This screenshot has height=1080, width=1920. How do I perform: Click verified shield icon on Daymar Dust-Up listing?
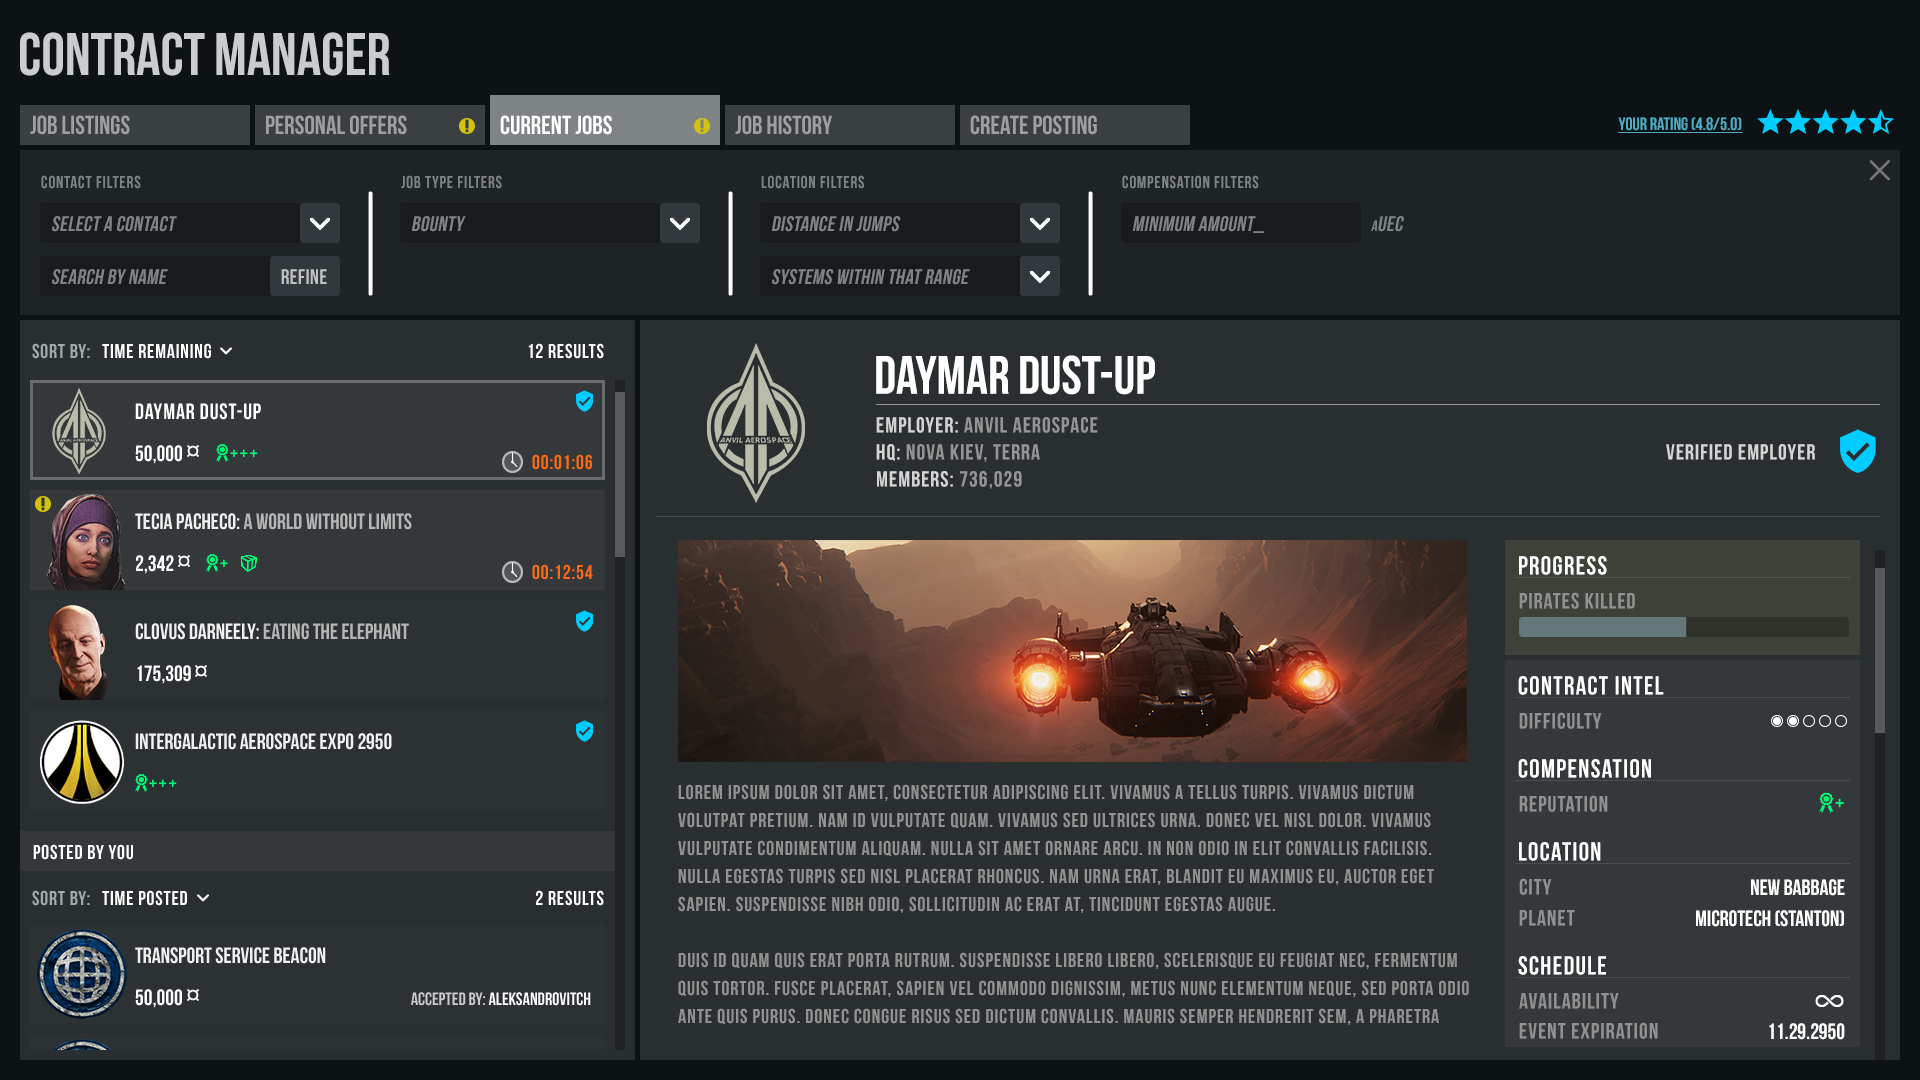[x=585, y=402]
